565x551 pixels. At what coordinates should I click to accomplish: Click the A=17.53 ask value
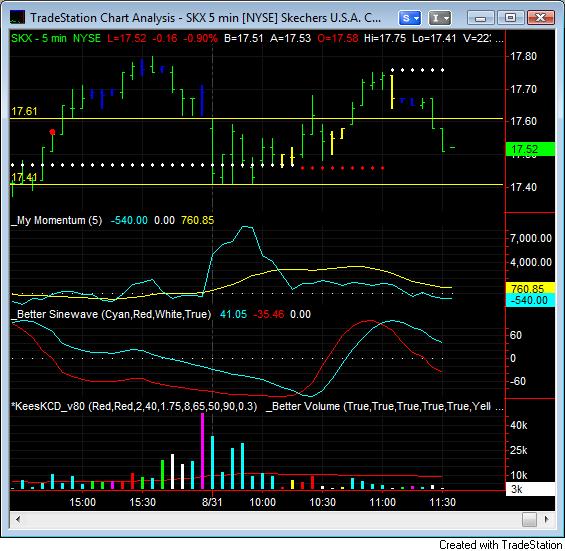(290, 38)
